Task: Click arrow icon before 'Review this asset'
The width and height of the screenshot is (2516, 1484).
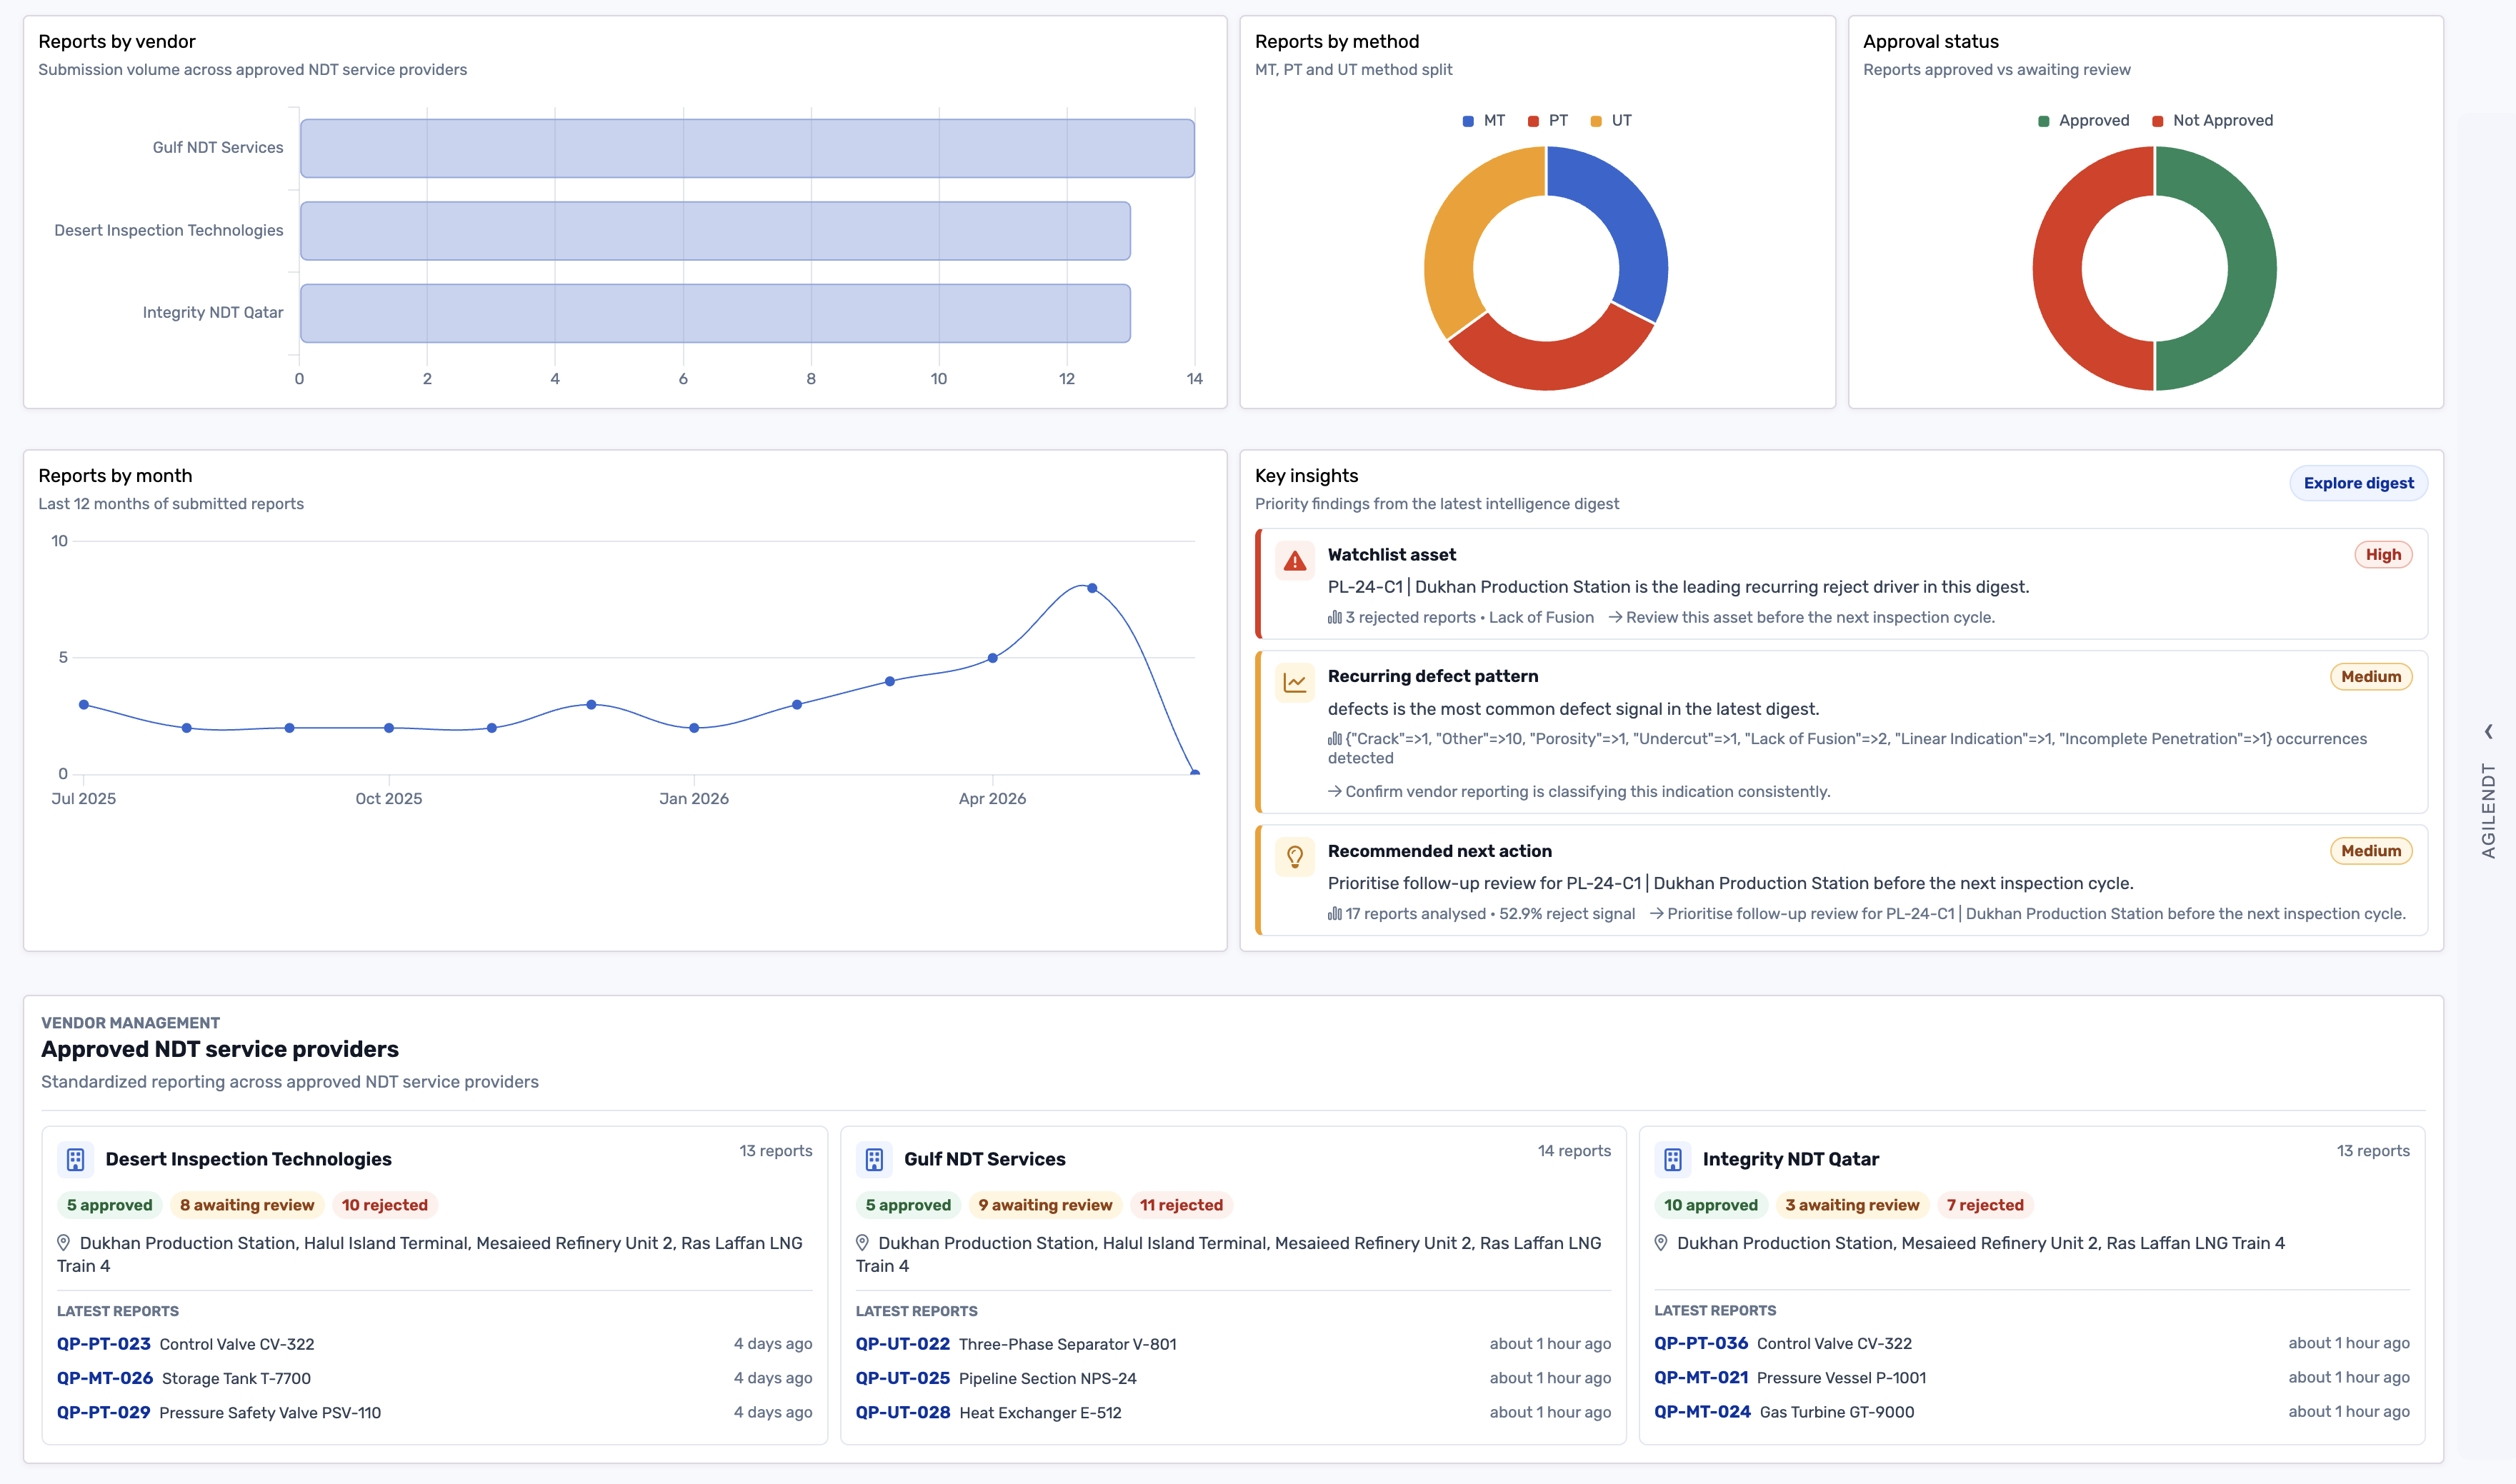Action: click(1615, 617)
